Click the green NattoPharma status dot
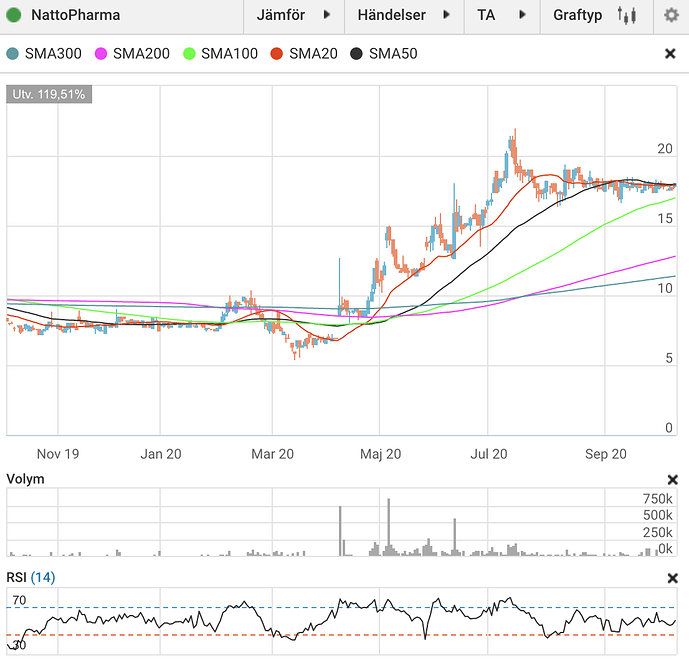The width and height of the screenshot is (689, 668). coord(14,15)
